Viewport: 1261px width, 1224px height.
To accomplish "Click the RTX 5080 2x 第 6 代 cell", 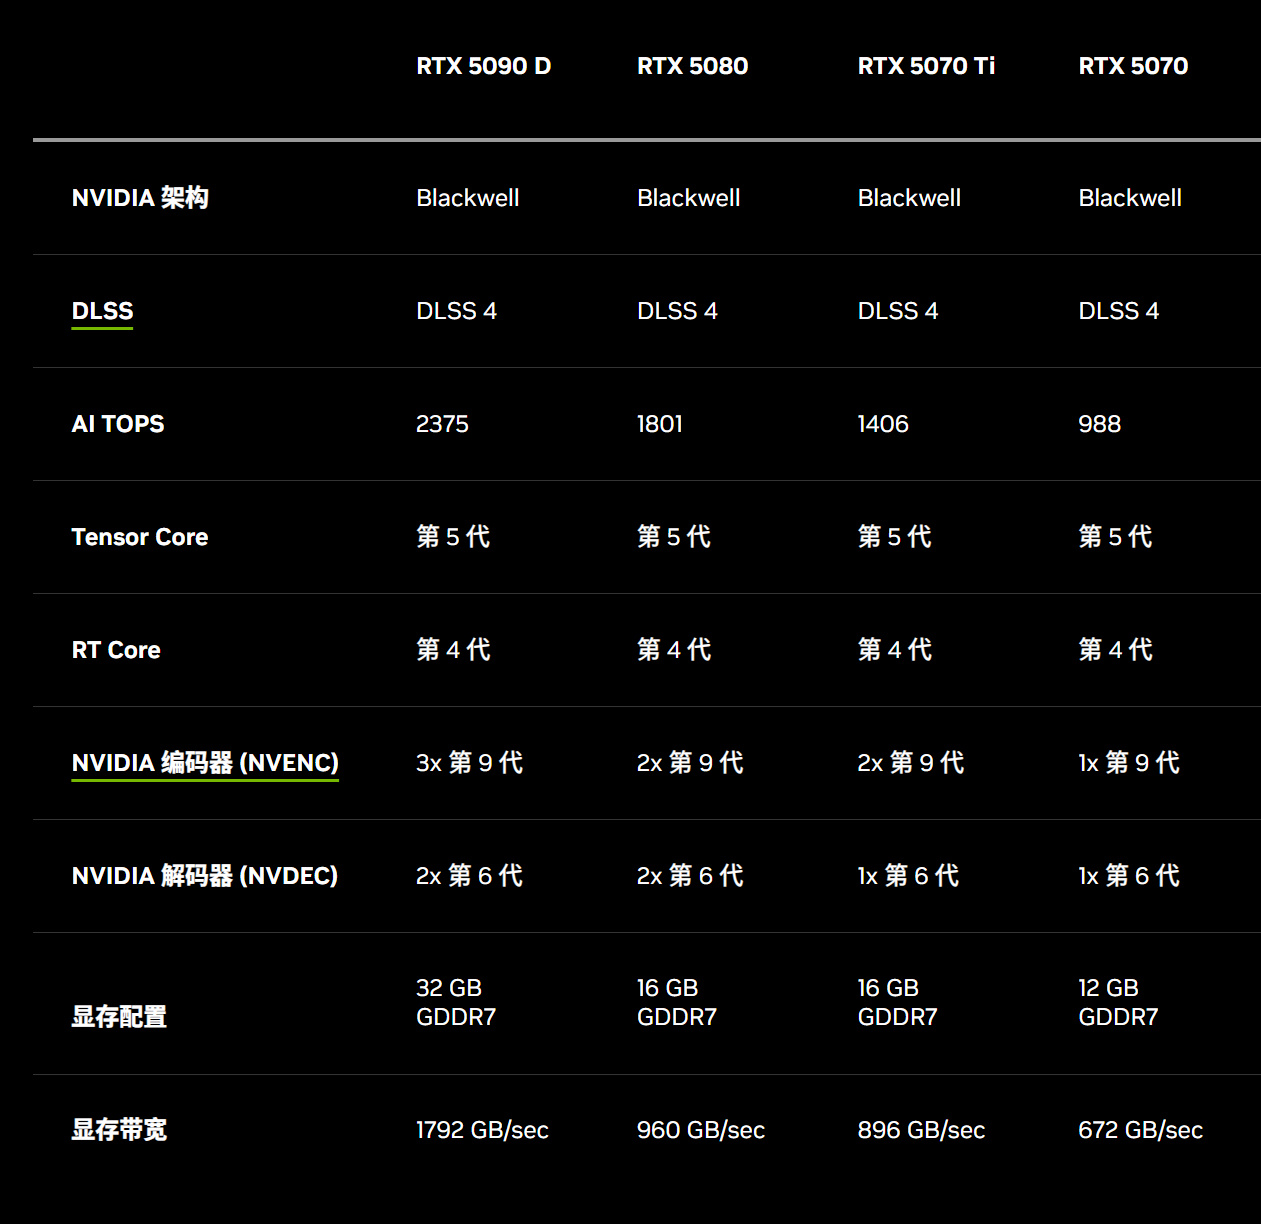I will [x=690, y=876].
